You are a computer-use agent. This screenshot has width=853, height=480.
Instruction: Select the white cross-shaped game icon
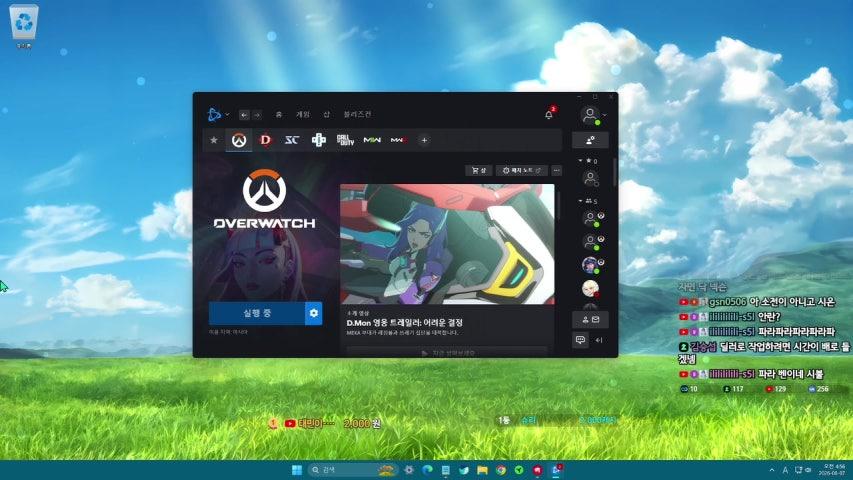(x=318, y=140)
